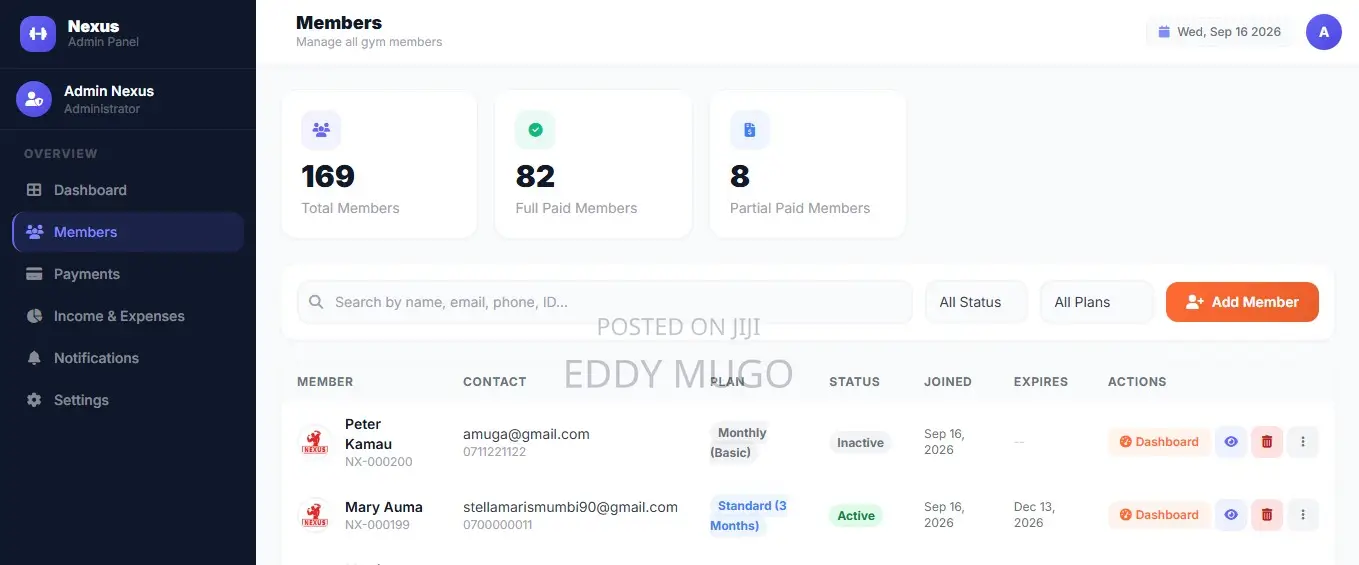The image size is (1359, 565).
Task: Click the name Mary Auma
Action: [x=384, y=507]
